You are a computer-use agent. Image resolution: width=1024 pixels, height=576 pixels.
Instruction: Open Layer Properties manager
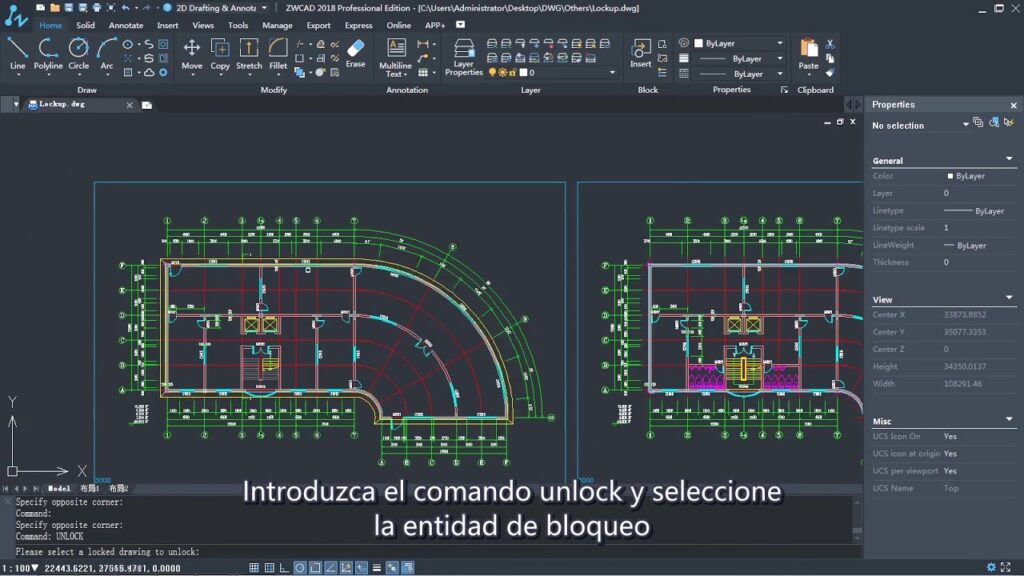(464, 57)
